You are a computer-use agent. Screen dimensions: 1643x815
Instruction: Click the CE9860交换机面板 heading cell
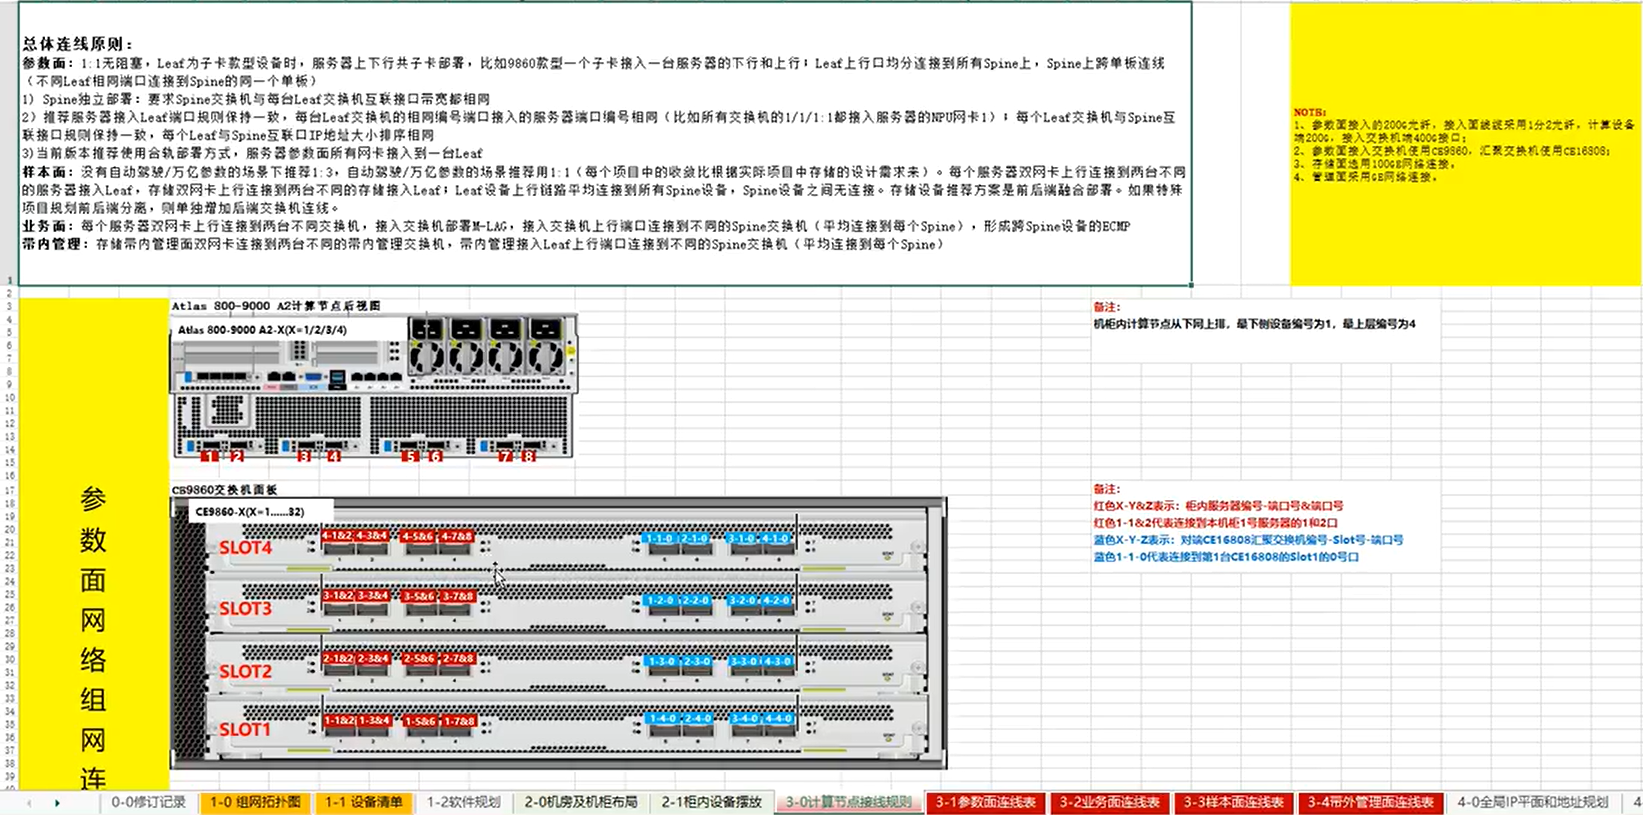tap(225, 490)
